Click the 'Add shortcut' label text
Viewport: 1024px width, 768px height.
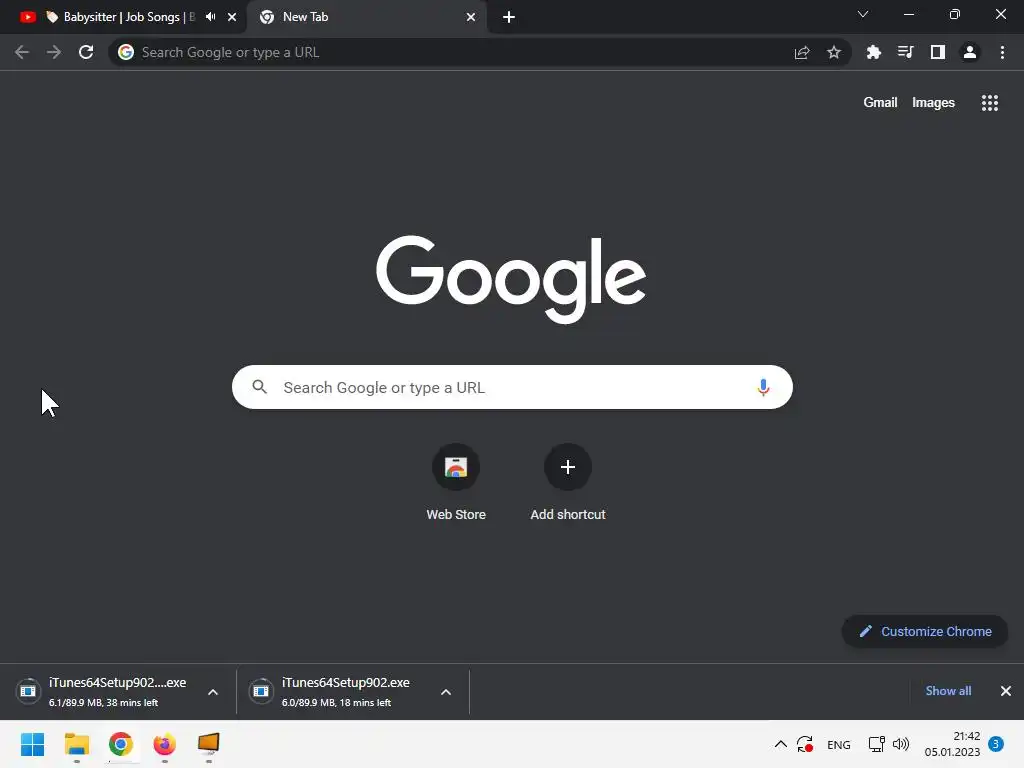click(568, 515)
